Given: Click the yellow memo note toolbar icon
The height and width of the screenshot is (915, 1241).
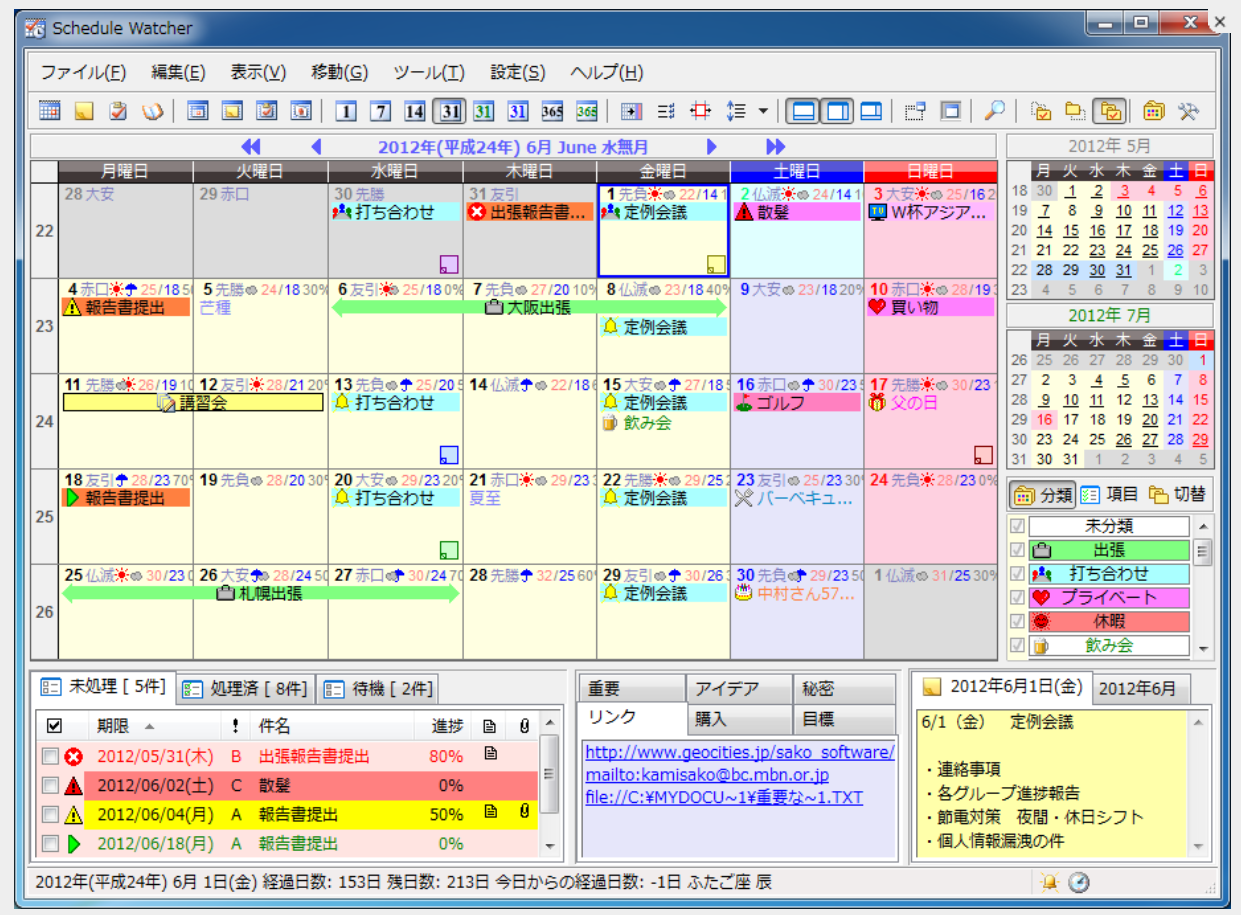Looking at the screenshot, I should pyautogui.click(x=85, y=111).
